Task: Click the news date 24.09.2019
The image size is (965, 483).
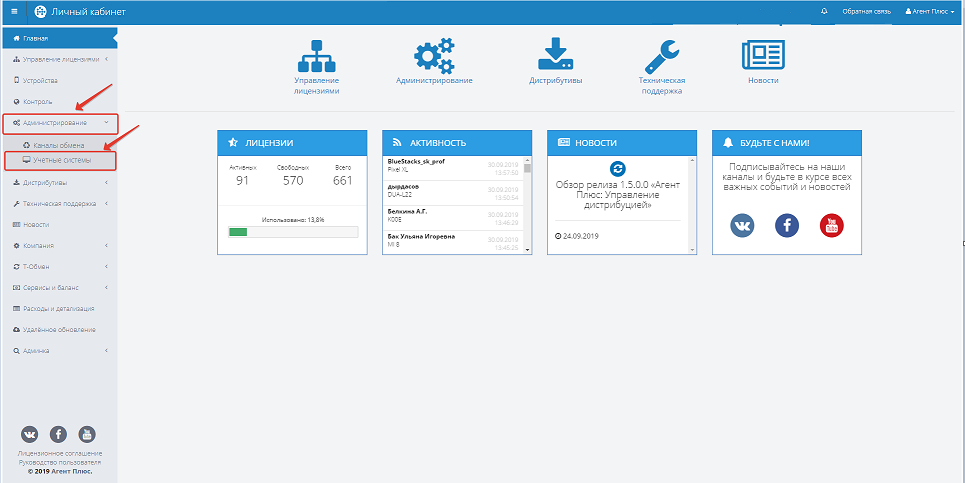Action: click(576, 236)
